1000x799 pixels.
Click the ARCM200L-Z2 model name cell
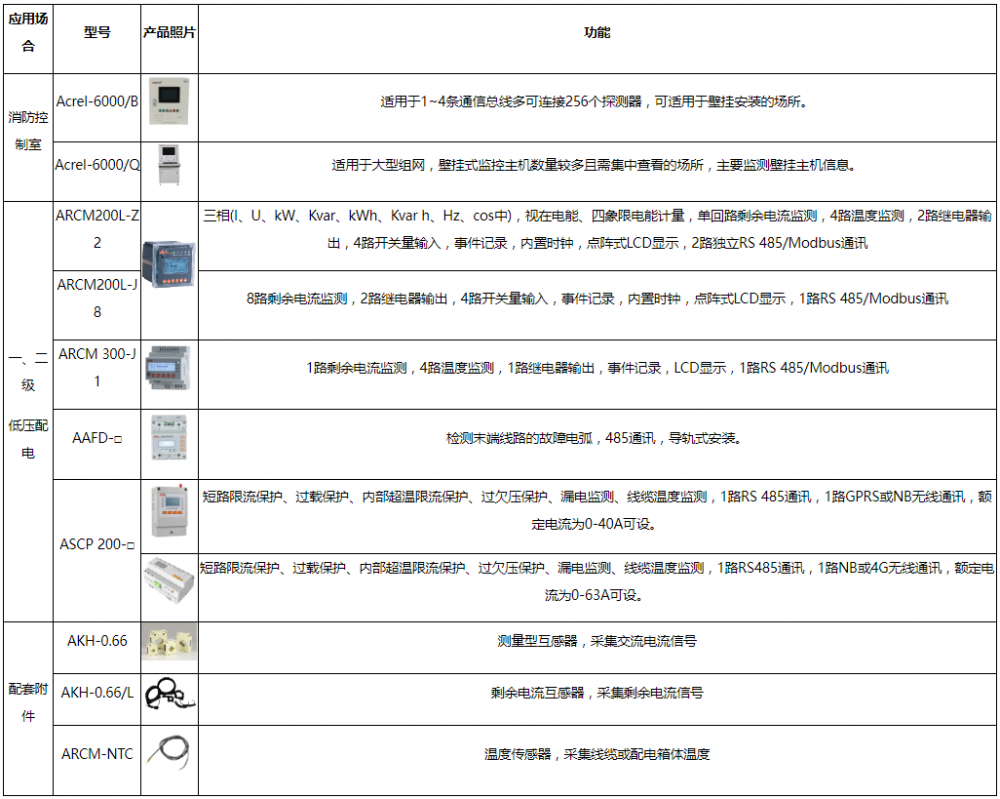click(x=97, y=230)
